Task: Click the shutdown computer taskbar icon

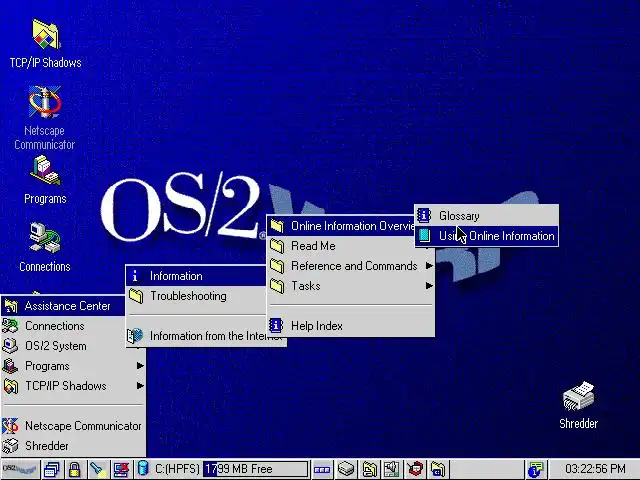Action: 121,469
